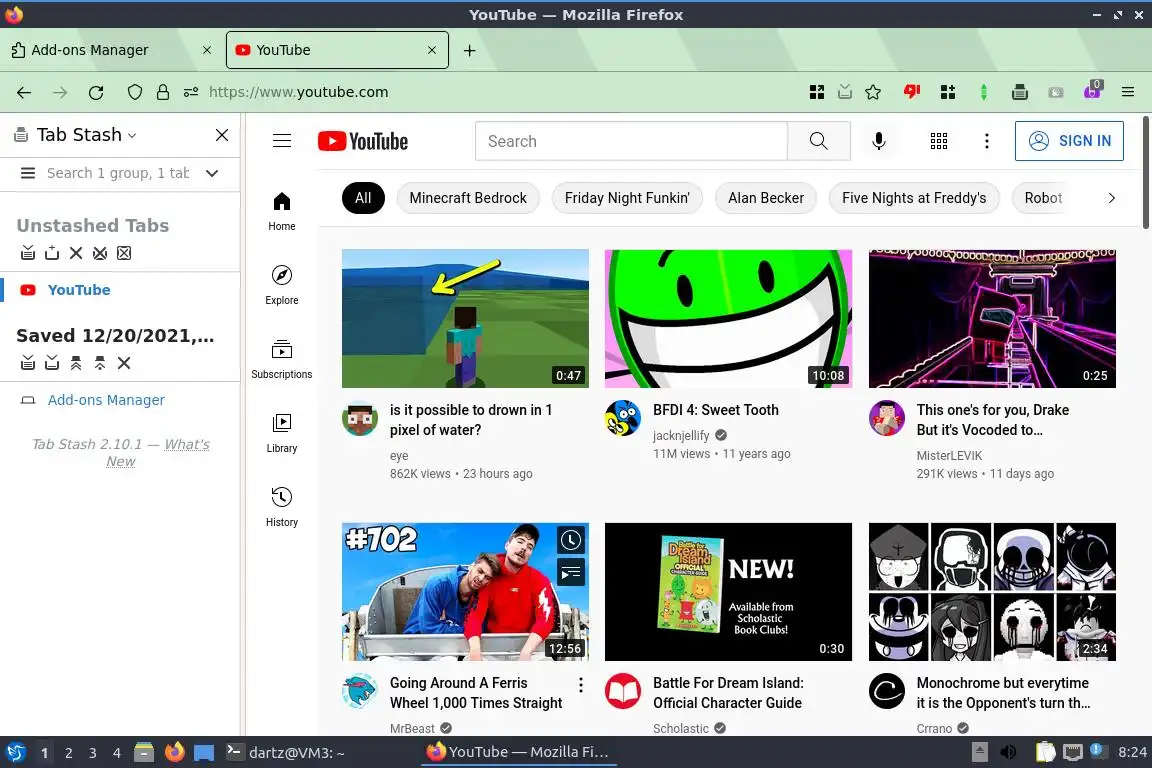Viewport: 1152px width, 768px height.
Task: Sign in to YouTube
Action: [x=1069, y=141]
